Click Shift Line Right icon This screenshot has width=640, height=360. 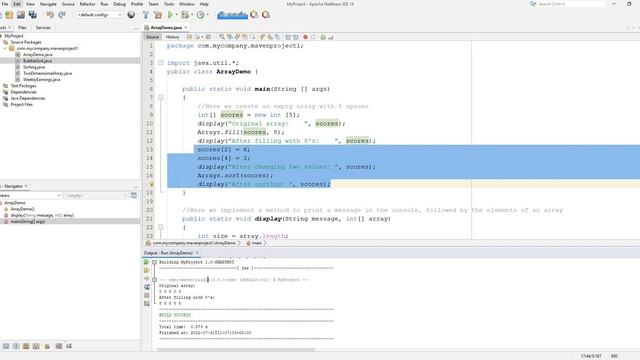tap(296, 37)
